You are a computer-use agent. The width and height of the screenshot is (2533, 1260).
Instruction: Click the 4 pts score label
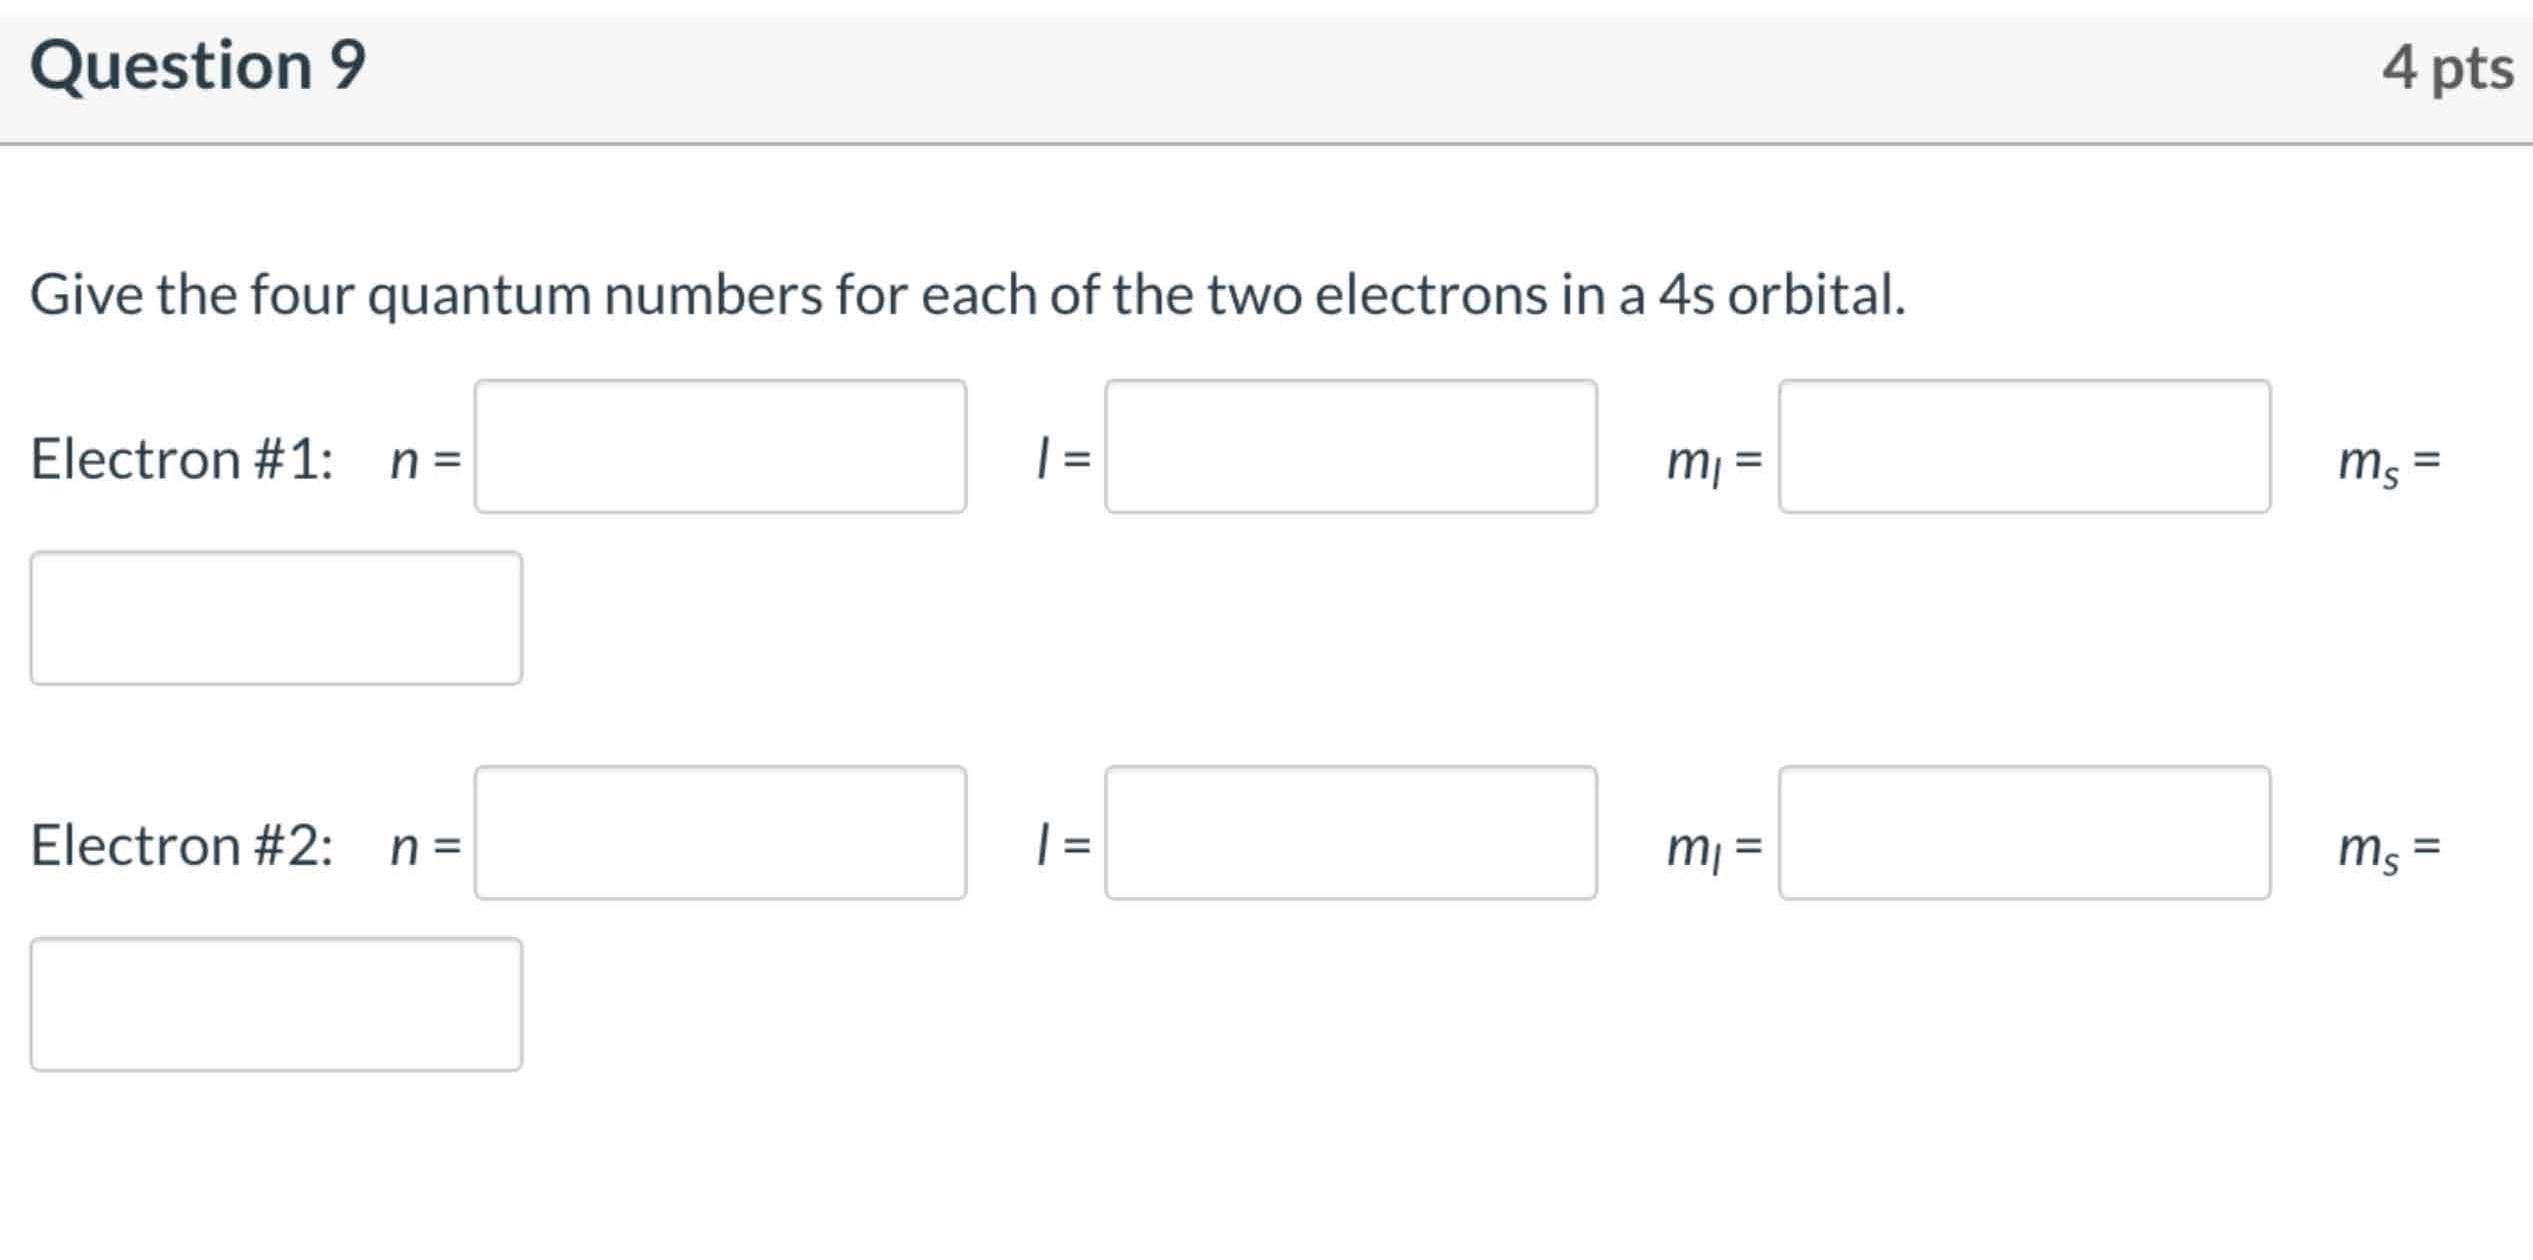point(2447,69)
